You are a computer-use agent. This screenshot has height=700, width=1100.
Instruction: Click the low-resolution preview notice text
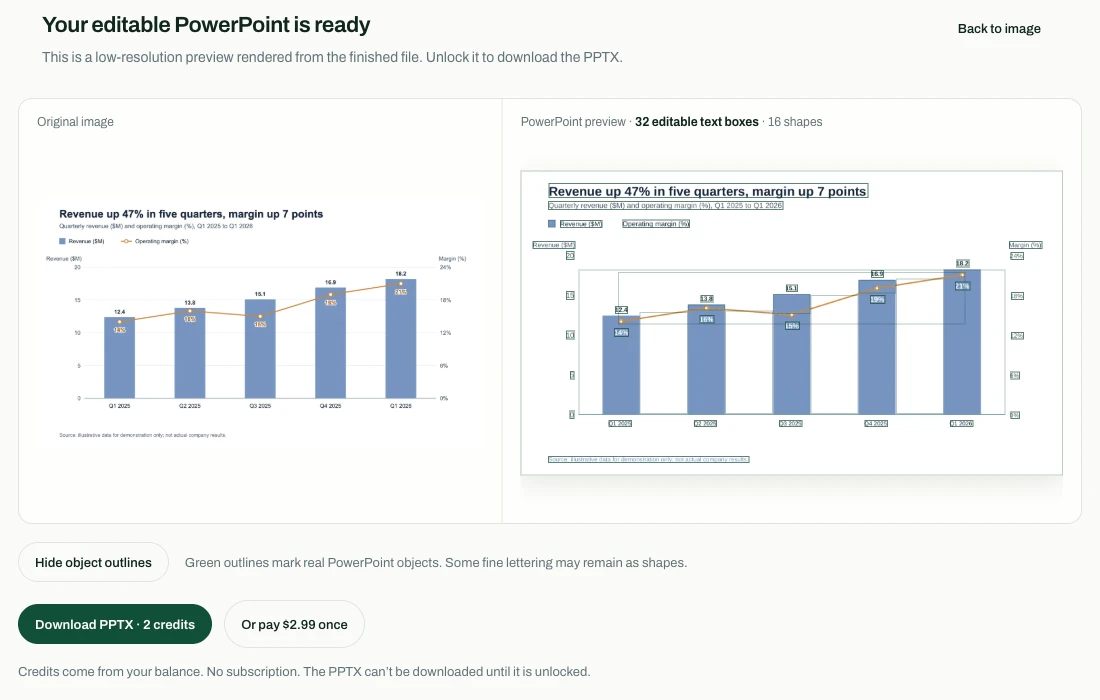coord(332,58)
